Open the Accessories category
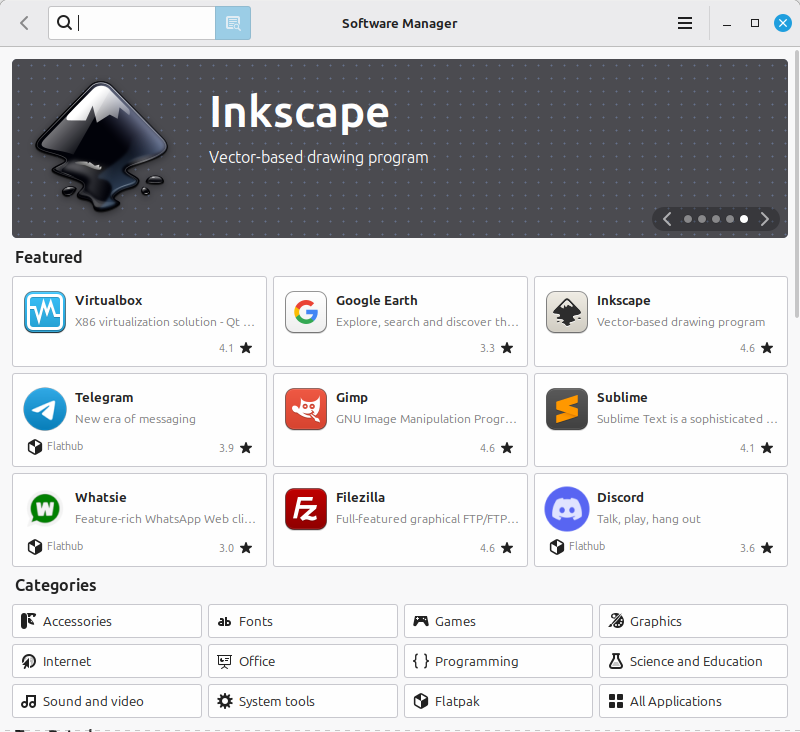 [x=107, y=621]
